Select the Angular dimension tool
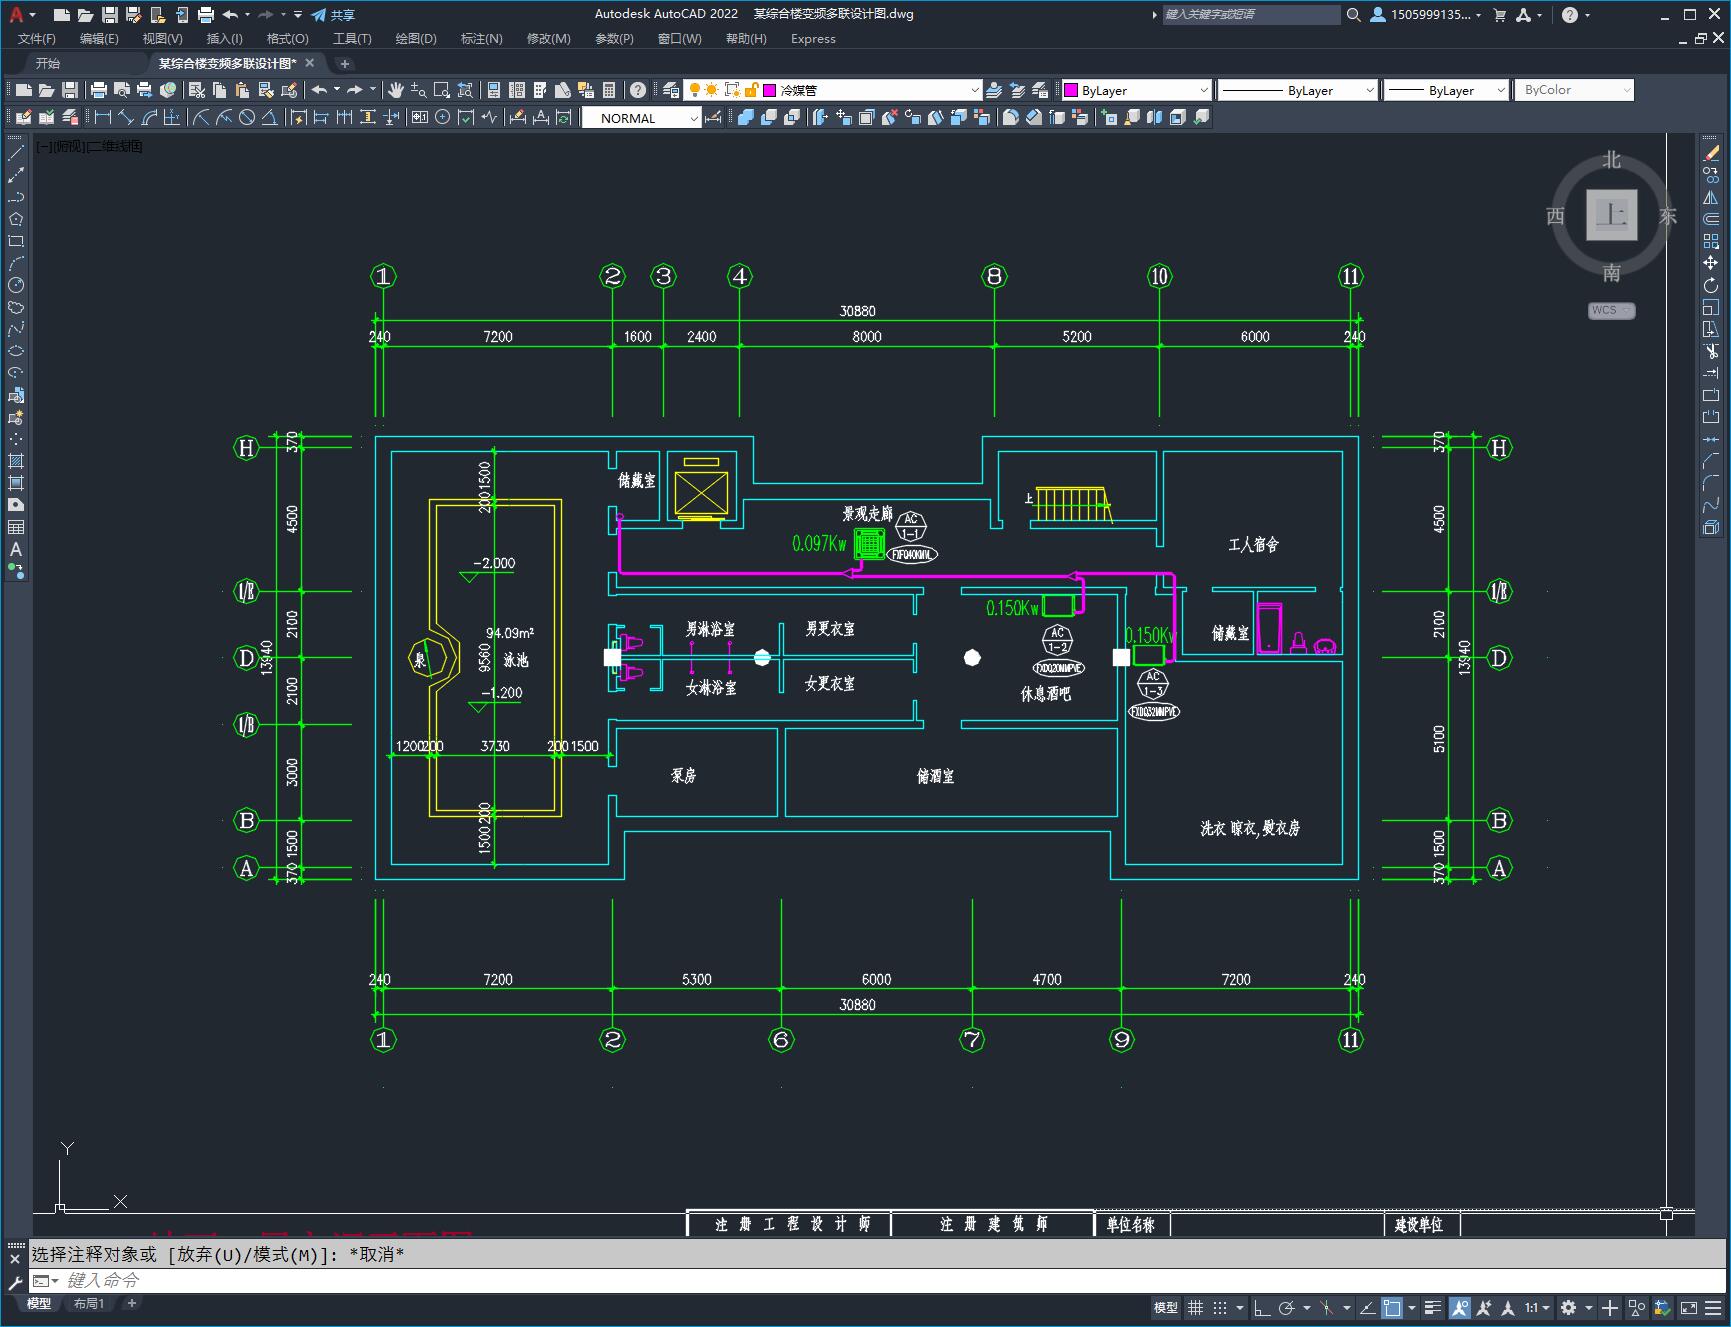The height and width of the screenshot is (1327, 1731). 270,118
